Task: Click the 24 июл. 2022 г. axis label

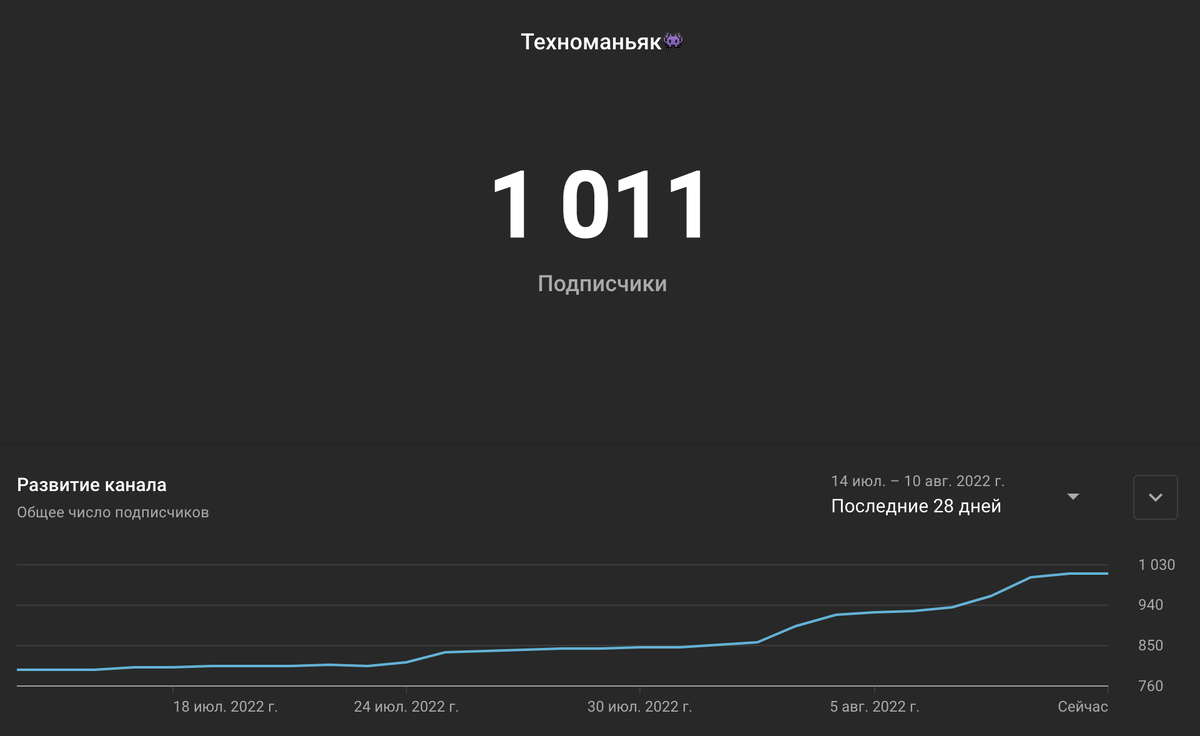Action: 404,706
